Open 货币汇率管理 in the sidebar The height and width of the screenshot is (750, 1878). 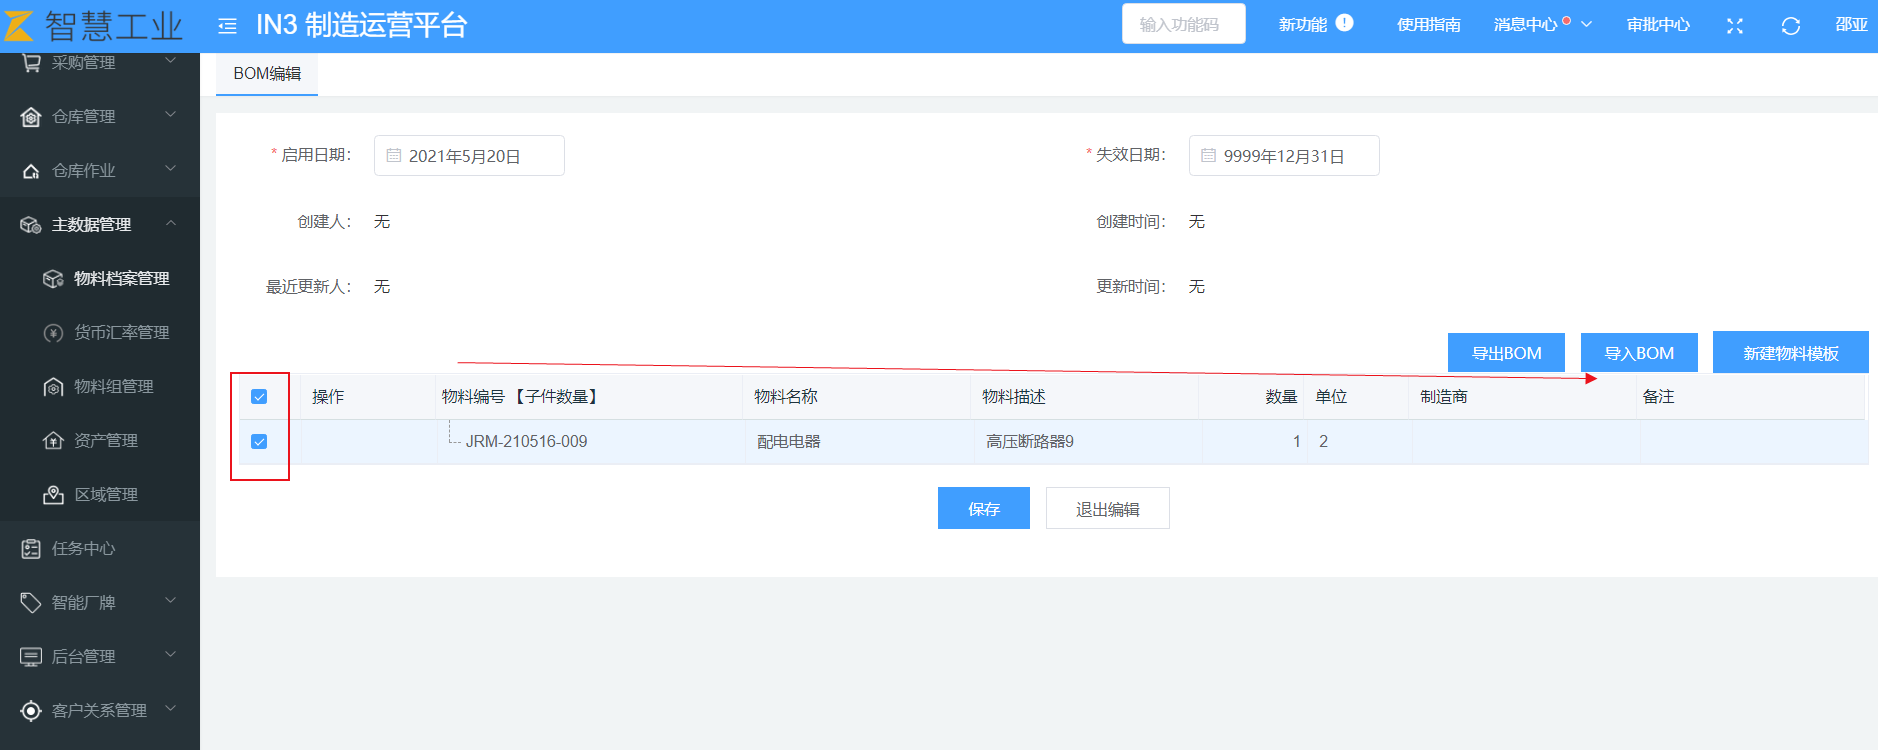tap(121, 332)
